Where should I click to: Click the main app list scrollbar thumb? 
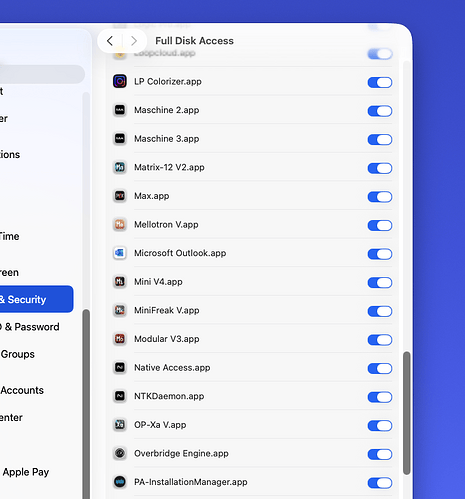tap(406, 413)
